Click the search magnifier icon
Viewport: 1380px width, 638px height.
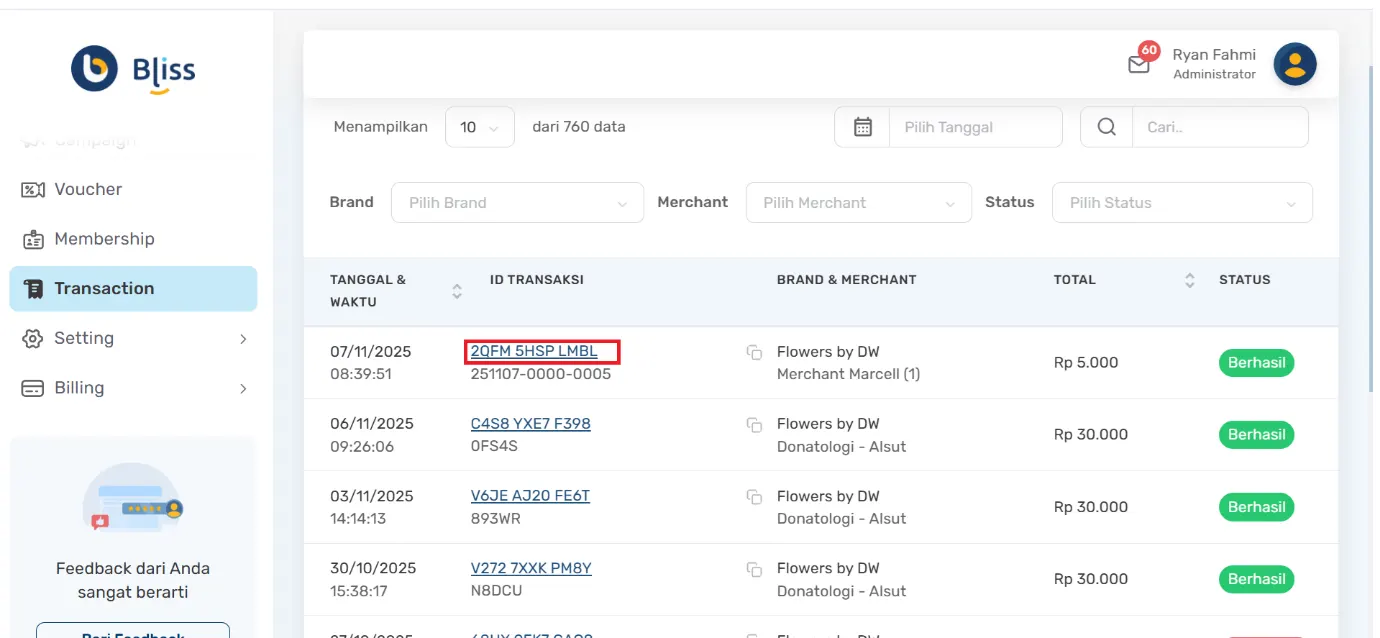pos(1106,127)
